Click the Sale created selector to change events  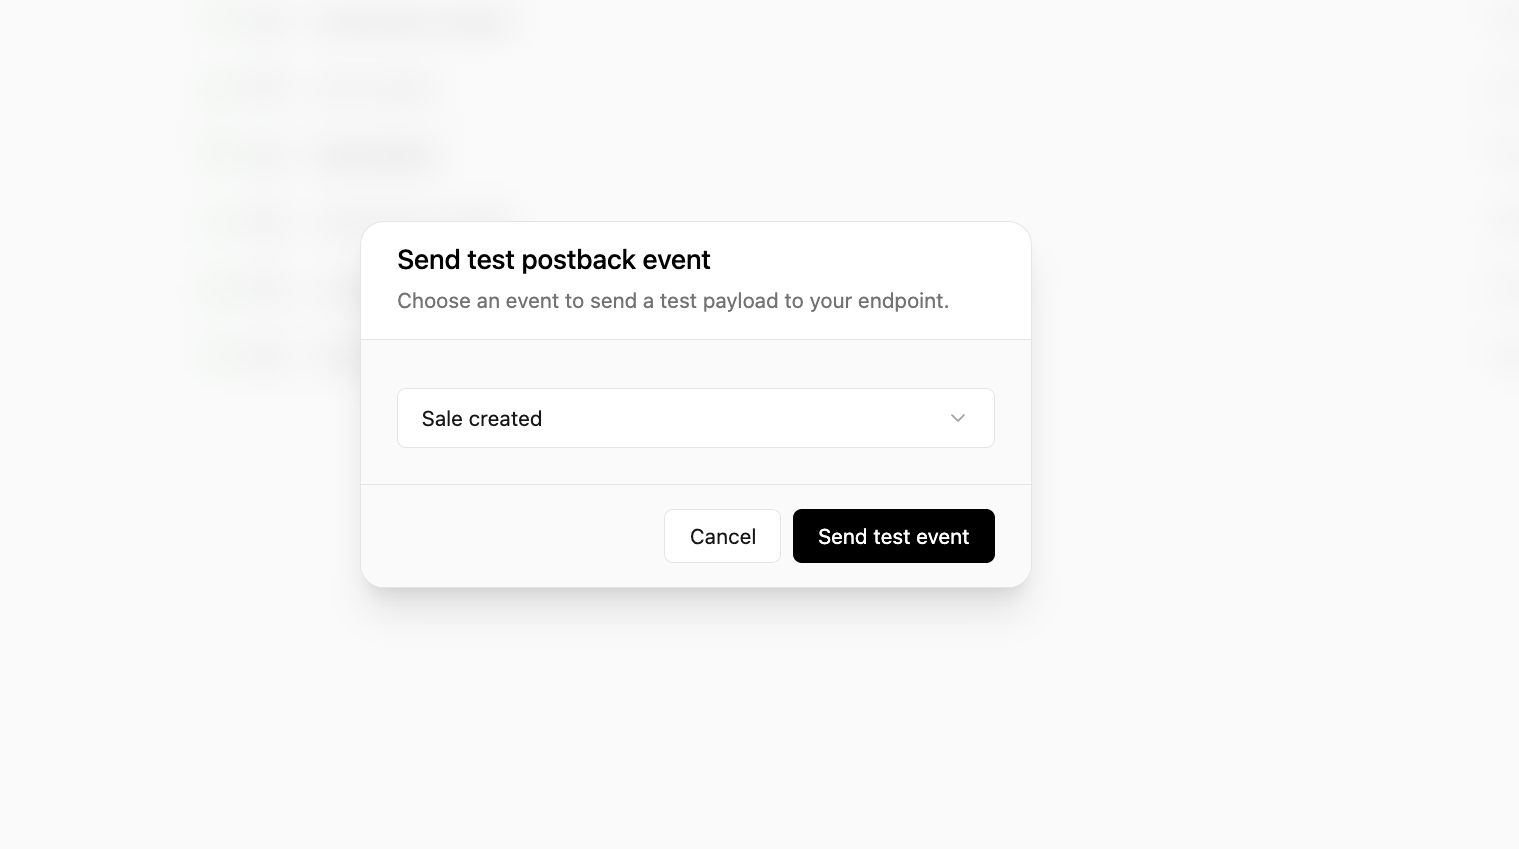[696, 418]
